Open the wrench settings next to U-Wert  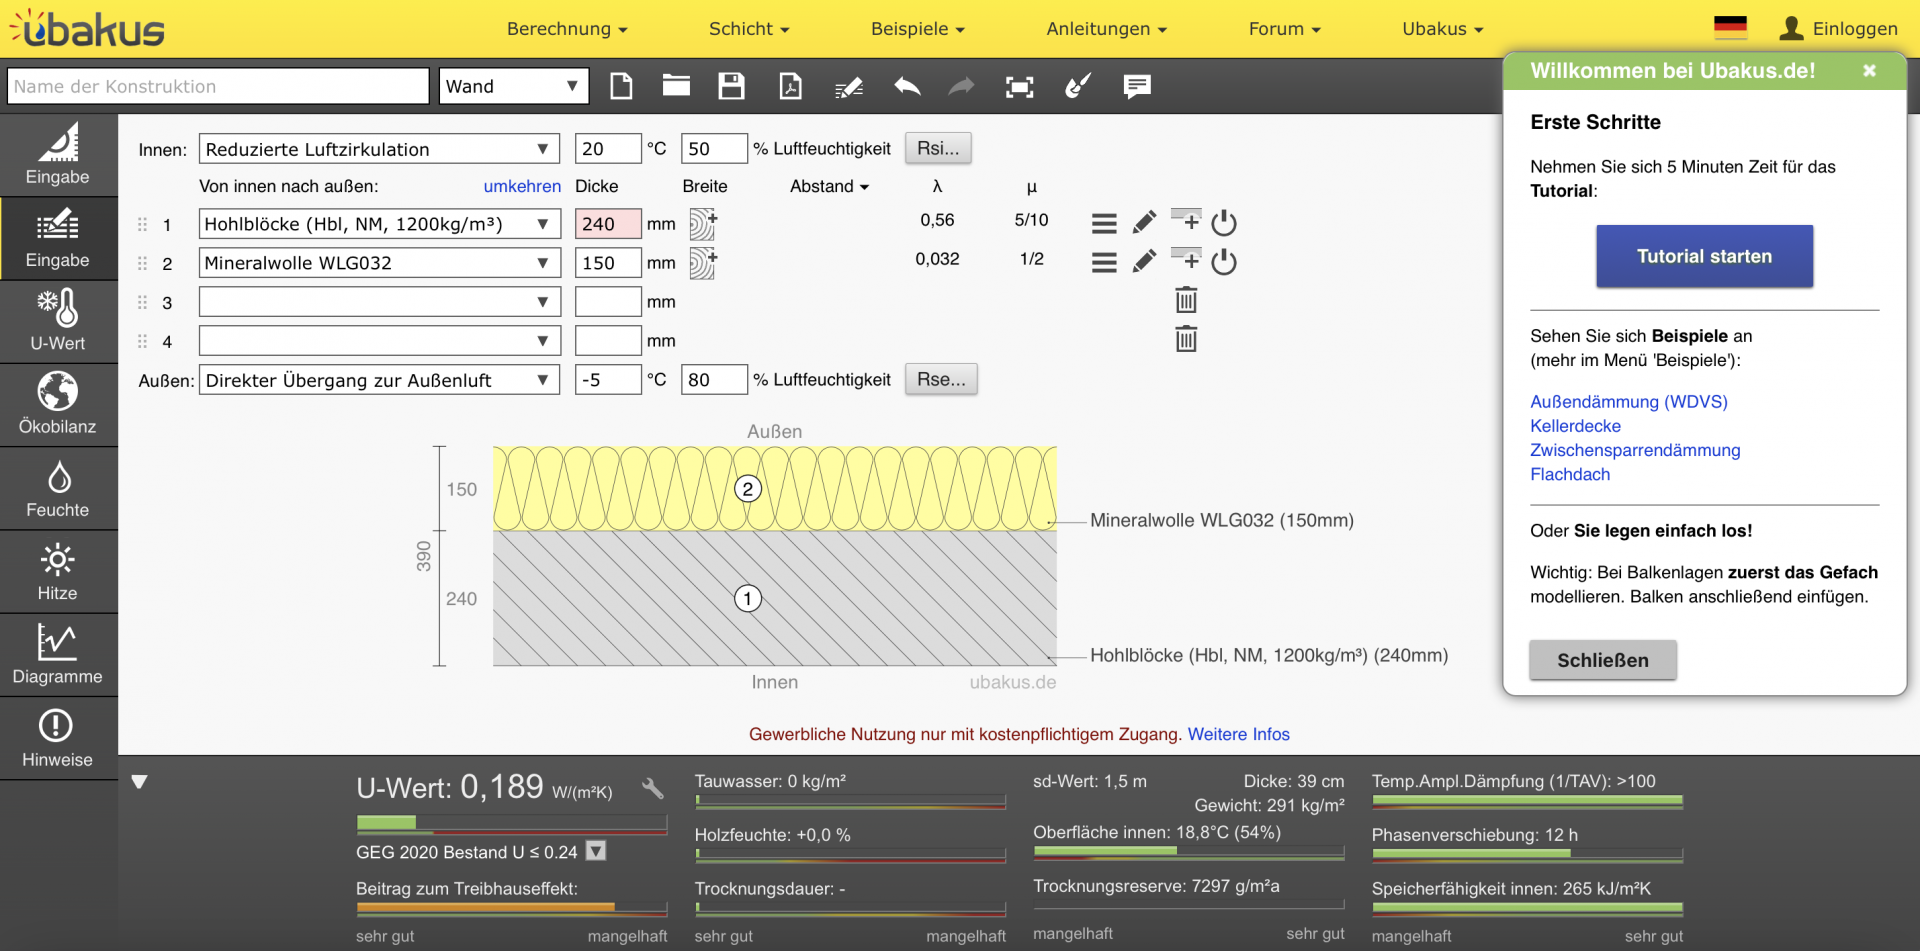click(653, 788)
